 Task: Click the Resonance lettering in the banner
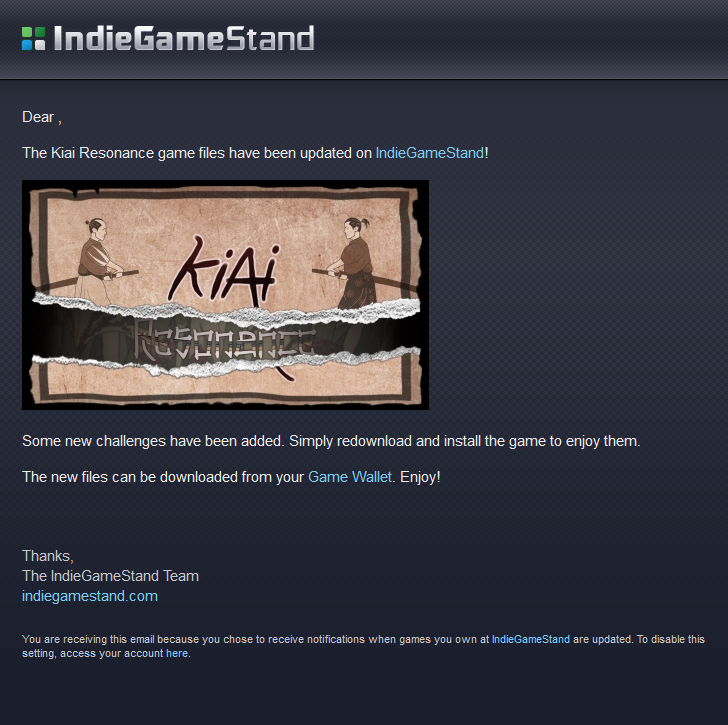(225, 341)
